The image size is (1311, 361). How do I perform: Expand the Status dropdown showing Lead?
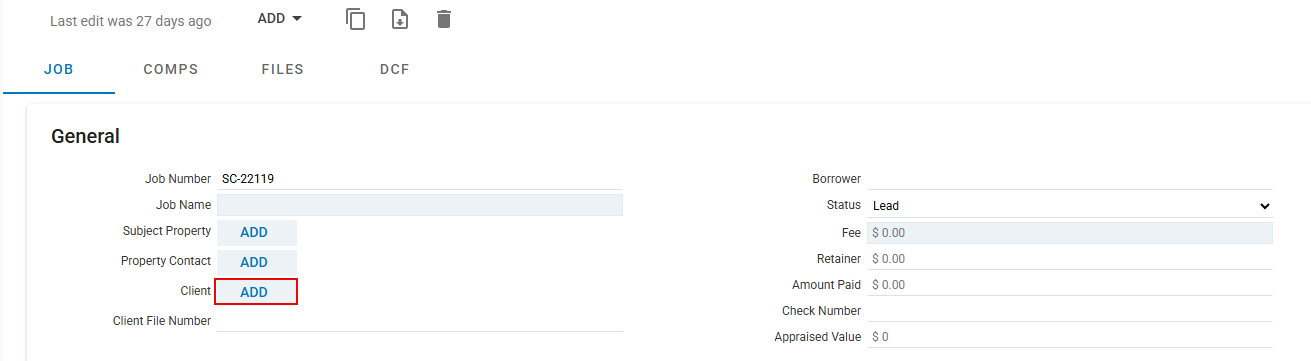[x=1070, y=205]
